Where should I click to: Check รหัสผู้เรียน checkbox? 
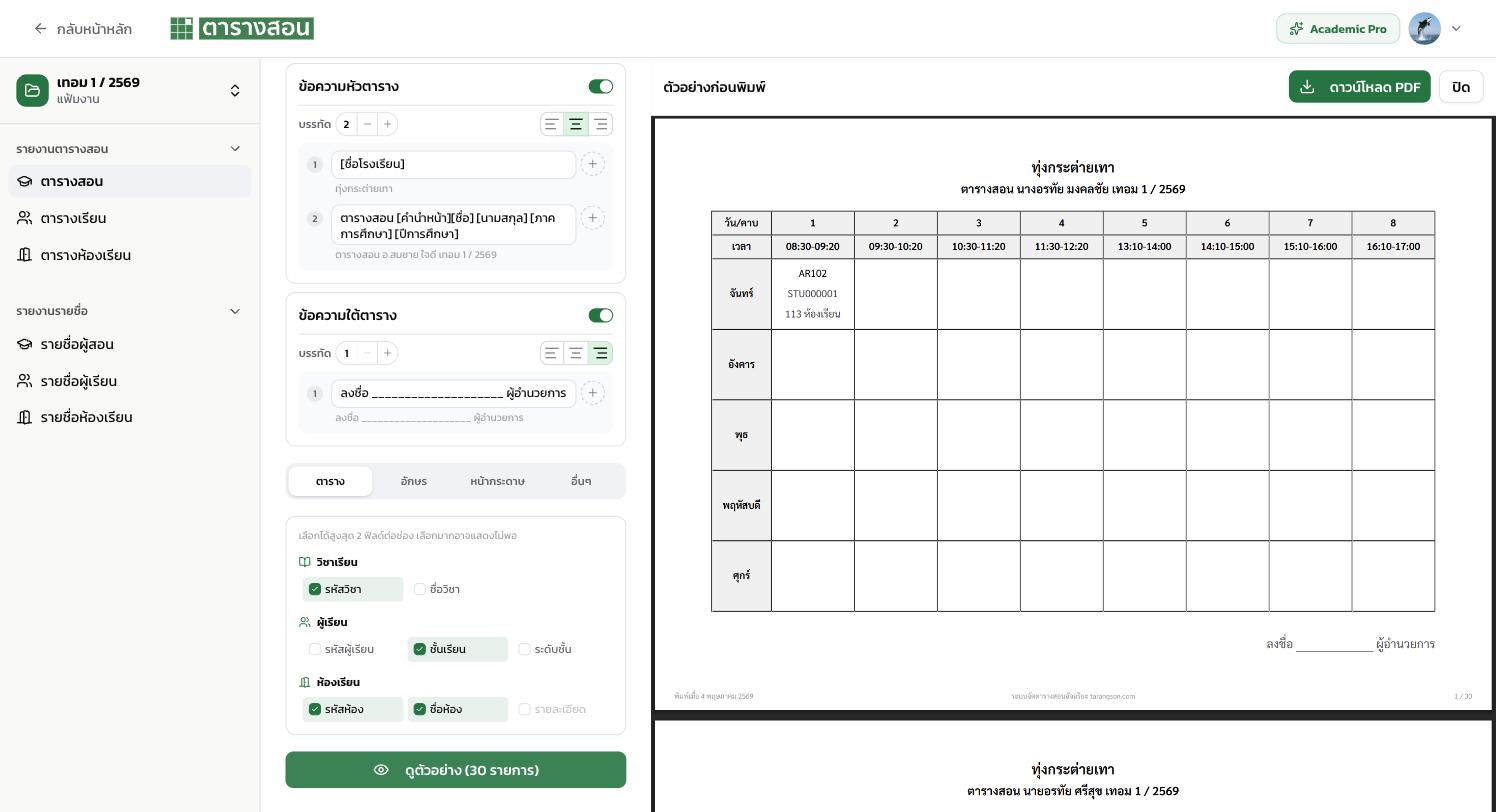(x=315, y=649)
